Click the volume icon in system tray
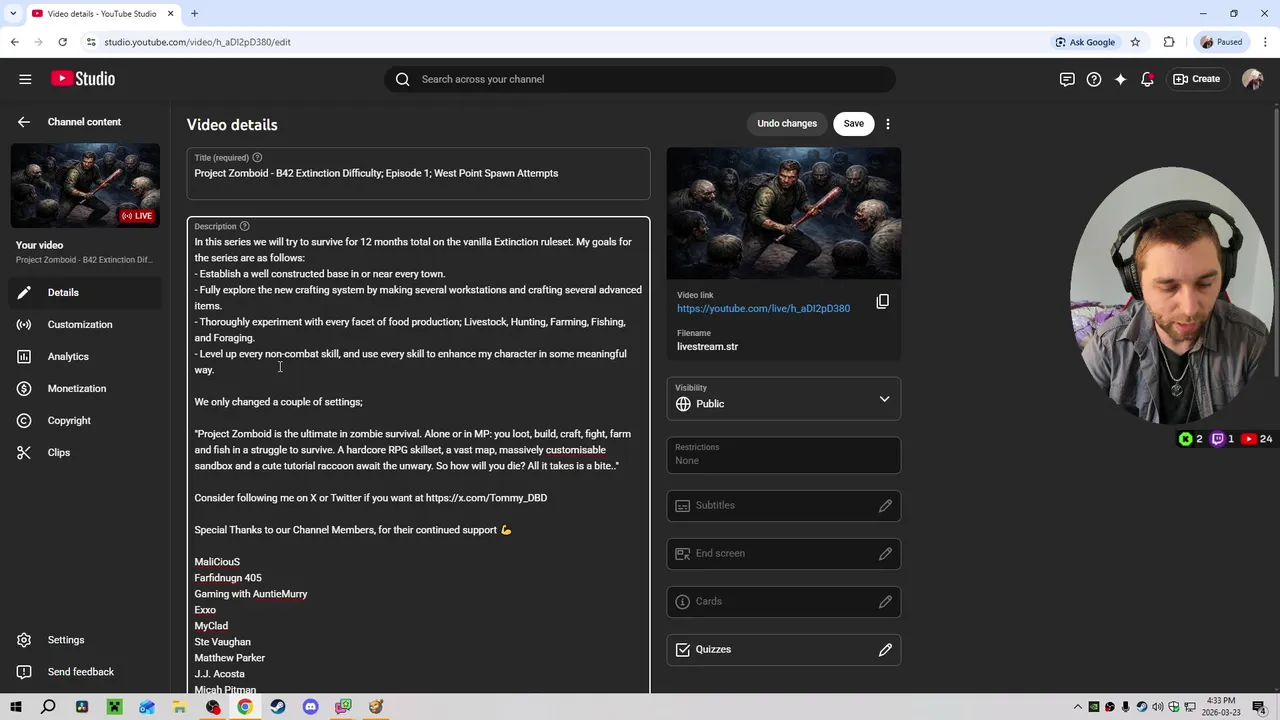This screenshot has width=1280, height=720. 1158,707
